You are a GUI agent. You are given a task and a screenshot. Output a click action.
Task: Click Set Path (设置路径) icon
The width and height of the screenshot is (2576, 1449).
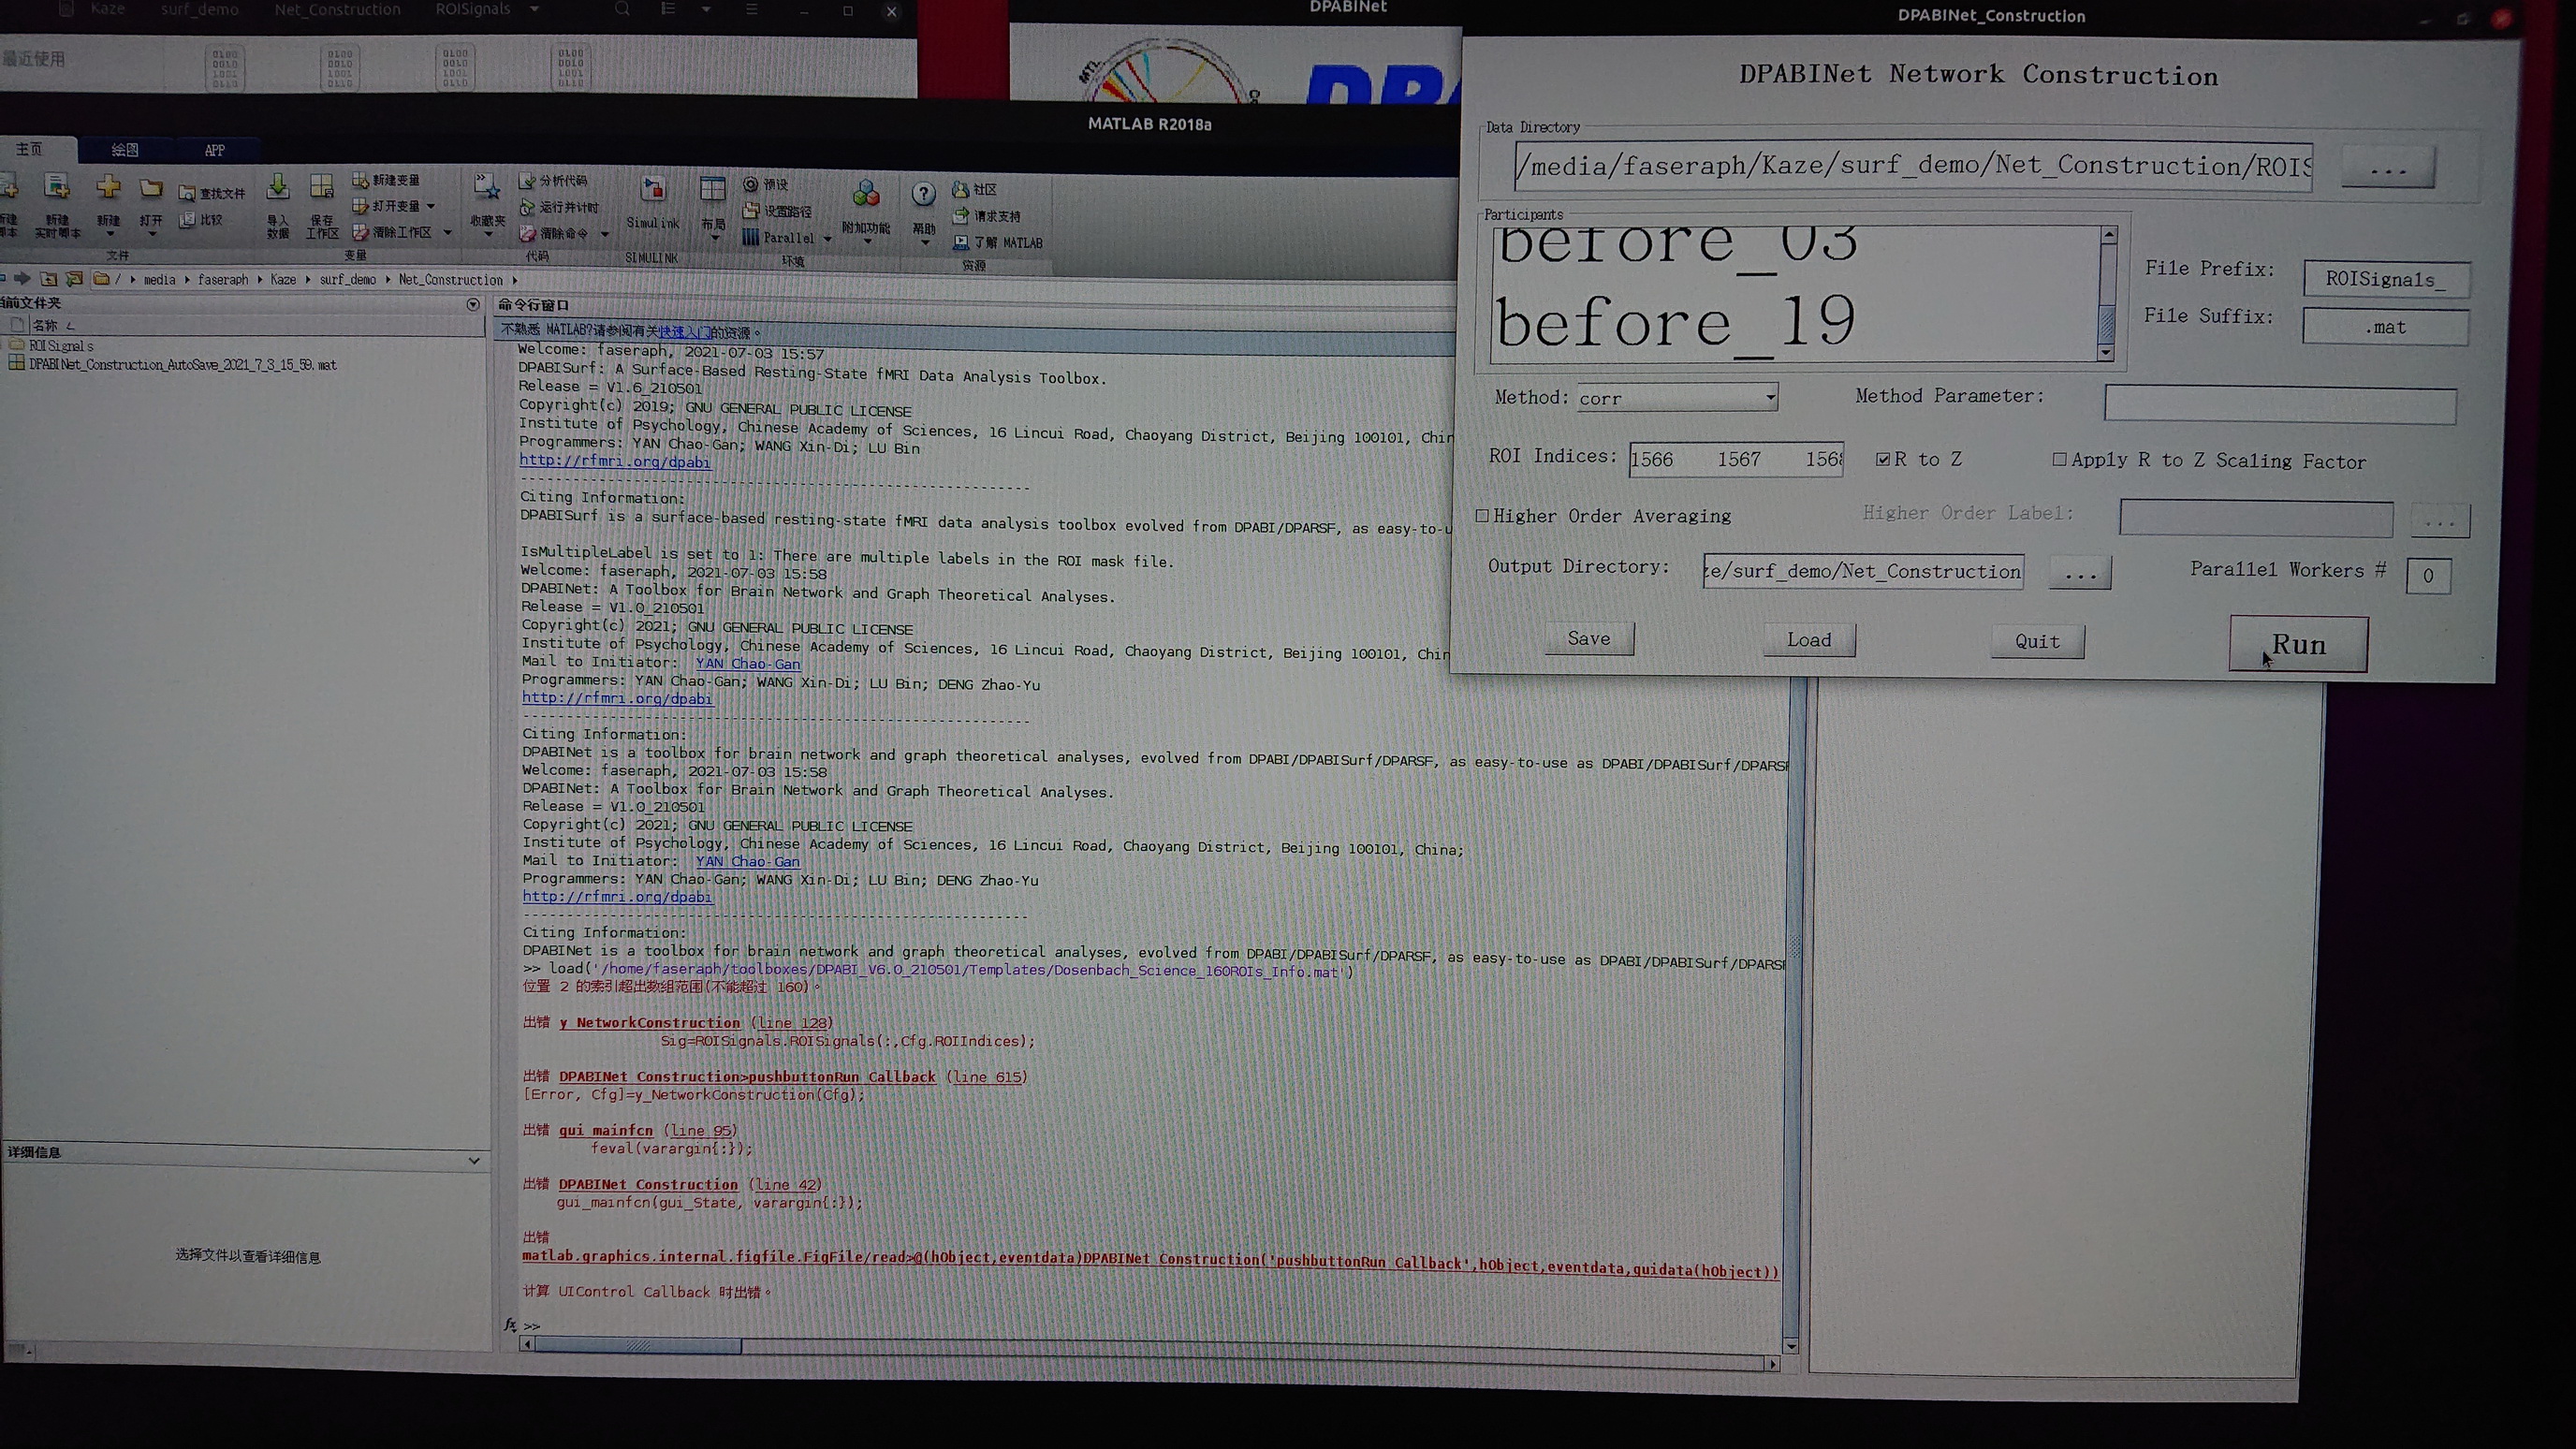751,211
